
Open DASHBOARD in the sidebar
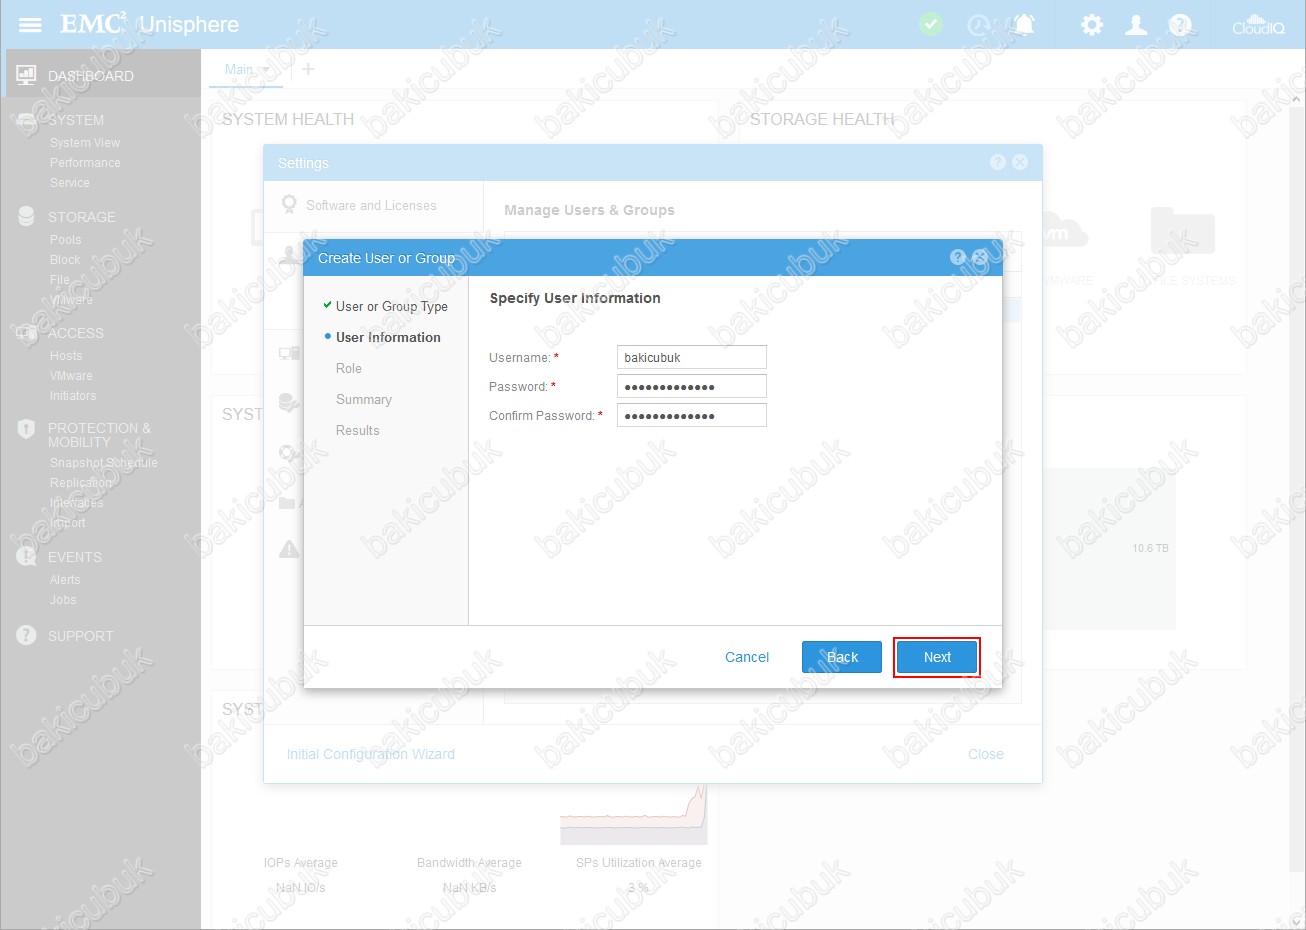click(91, 76)
